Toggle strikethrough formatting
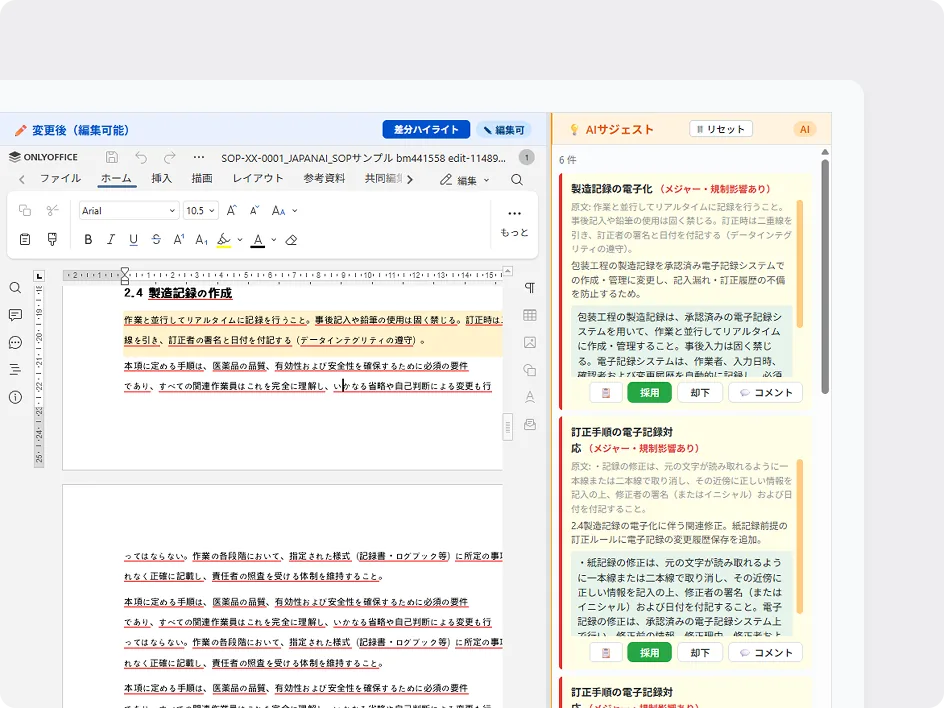 pos(157,240)
